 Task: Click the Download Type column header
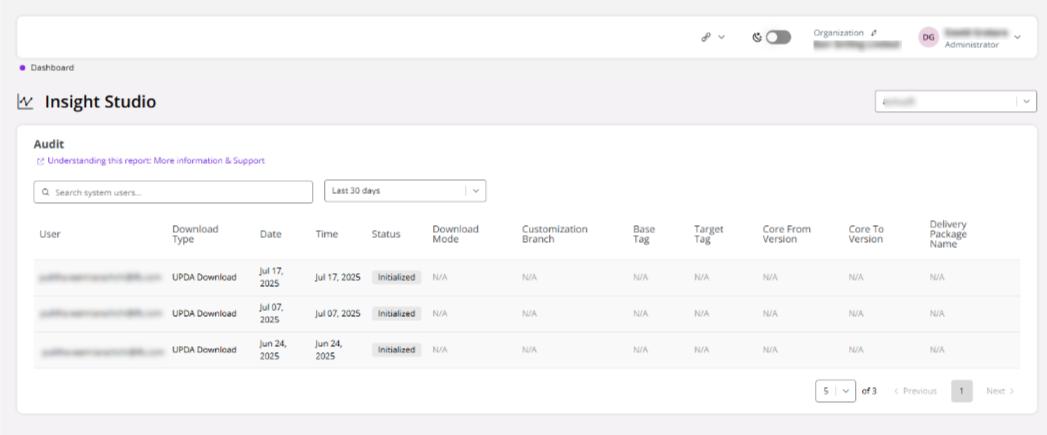click(195, 234)
